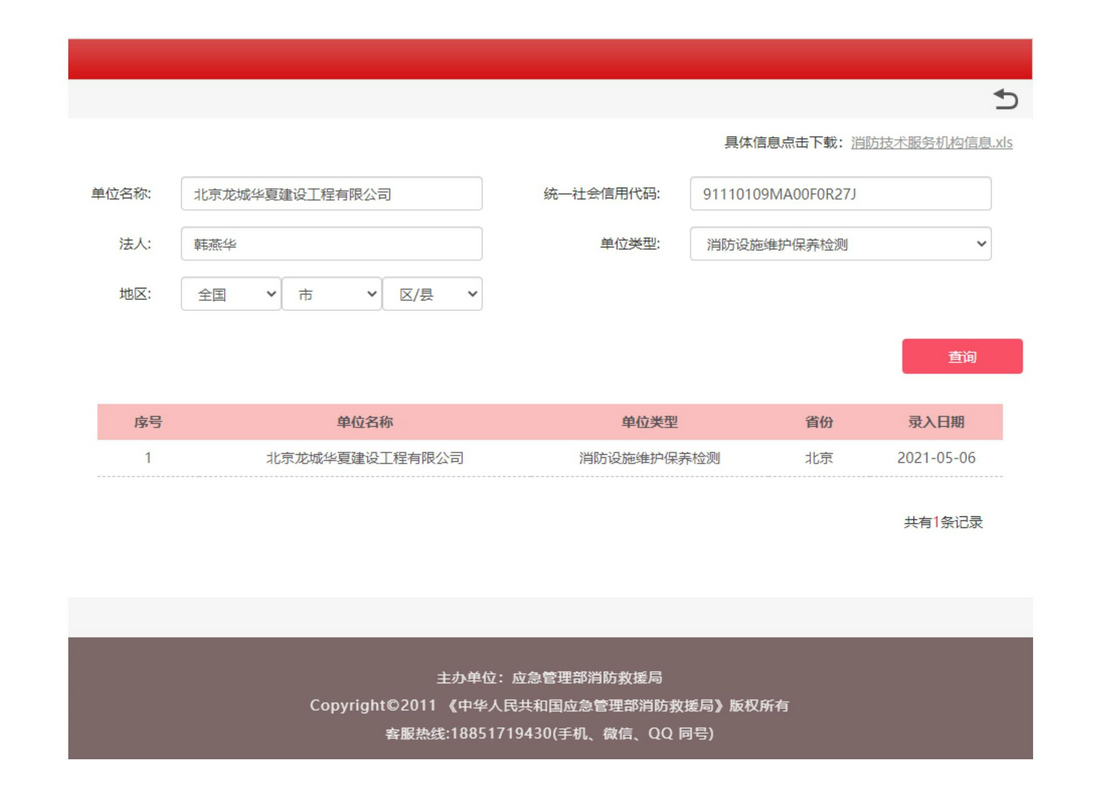Click the 录入日期 column header
This screenshot has height=796, width=1104.
point(936,422)
